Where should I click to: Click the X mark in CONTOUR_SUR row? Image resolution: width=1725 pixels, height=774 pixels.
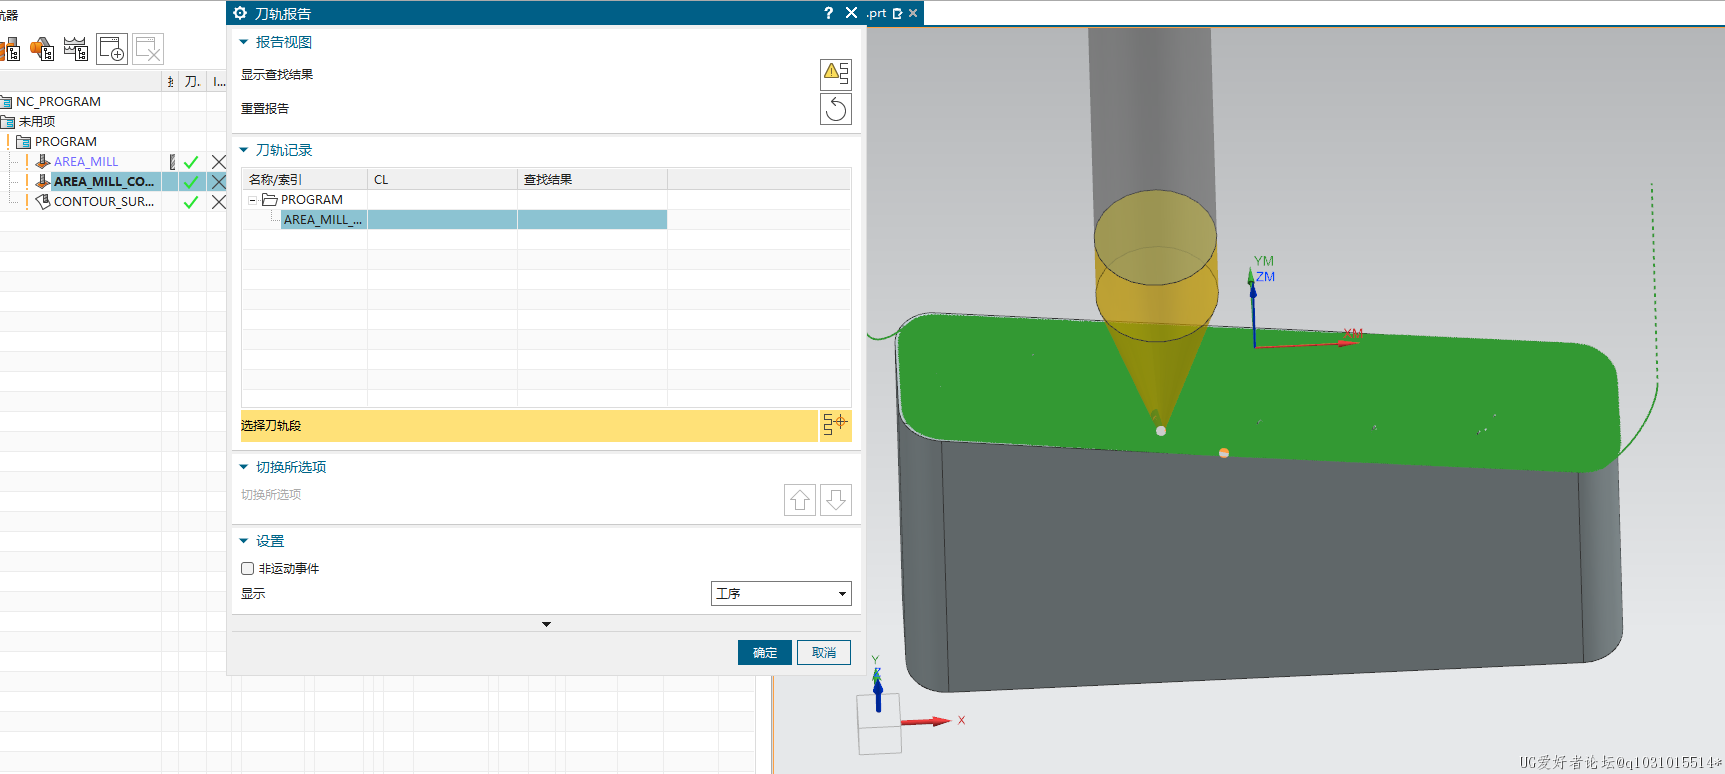[x=218, y=202]
